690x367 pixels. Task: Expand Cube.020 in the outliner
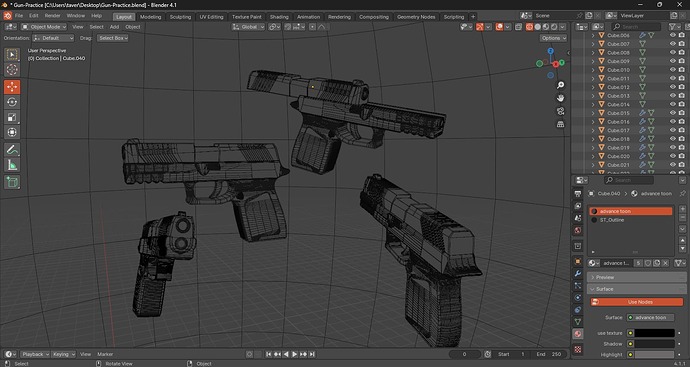click(593, 156)
